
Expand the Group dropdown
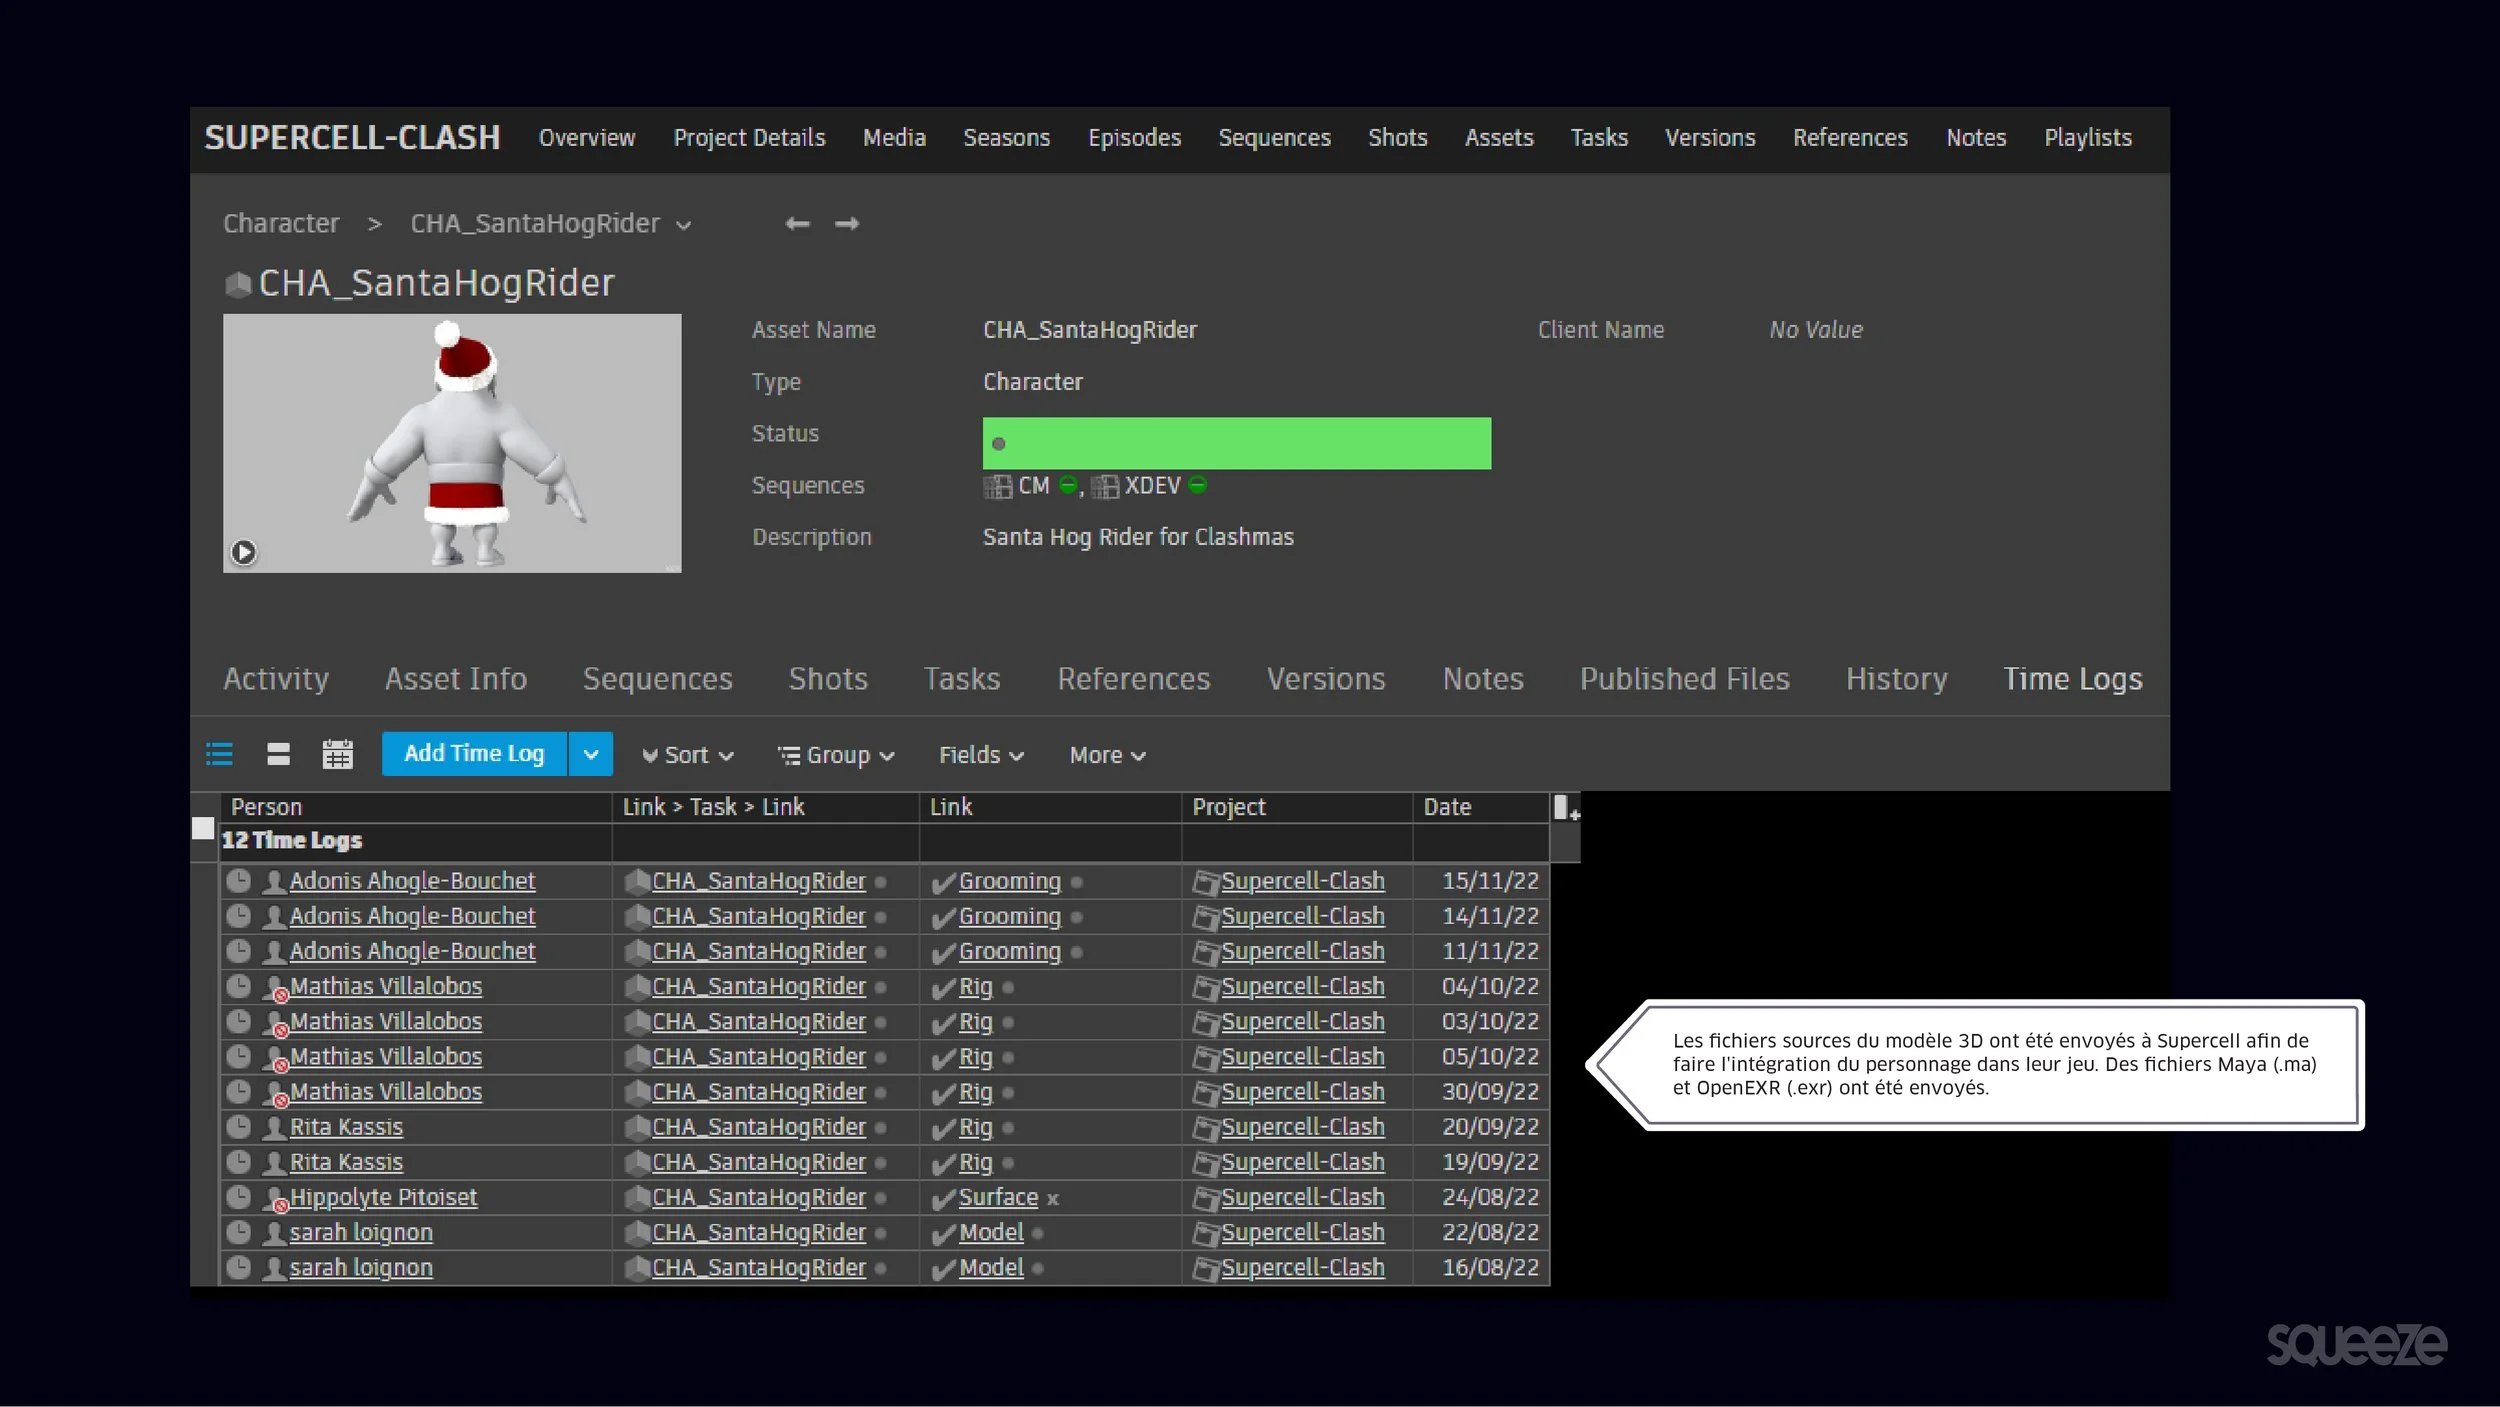click(x=836, y=755)
